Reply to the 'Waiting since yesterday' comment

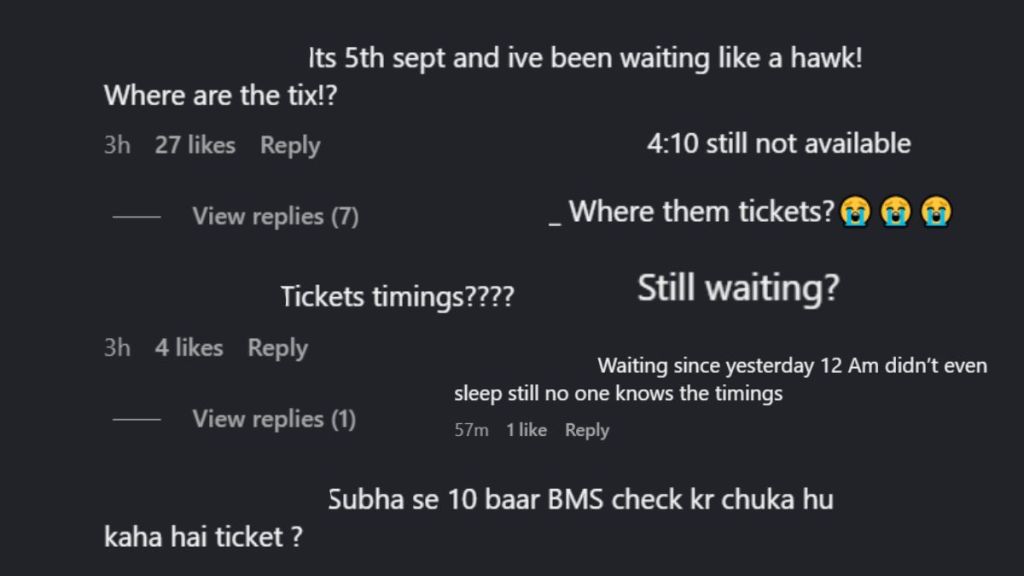[587, 430]
